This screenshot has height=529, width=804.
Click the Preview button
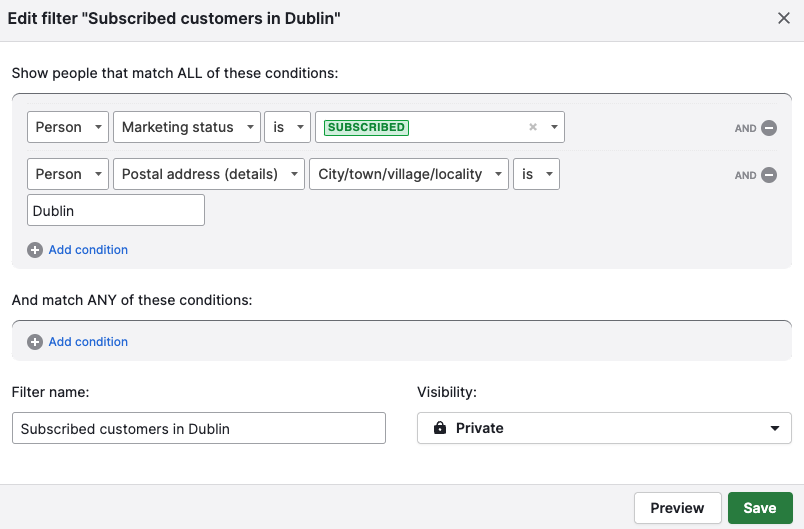(677, 508)
